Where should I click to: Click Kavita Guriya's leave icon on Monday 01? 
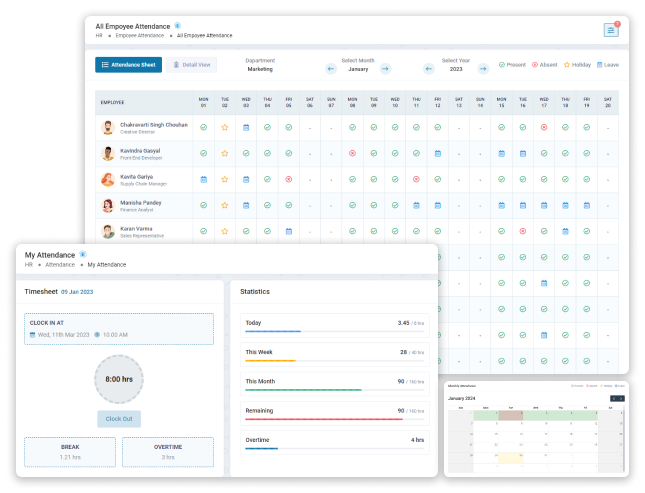click(x=203, y=179)
